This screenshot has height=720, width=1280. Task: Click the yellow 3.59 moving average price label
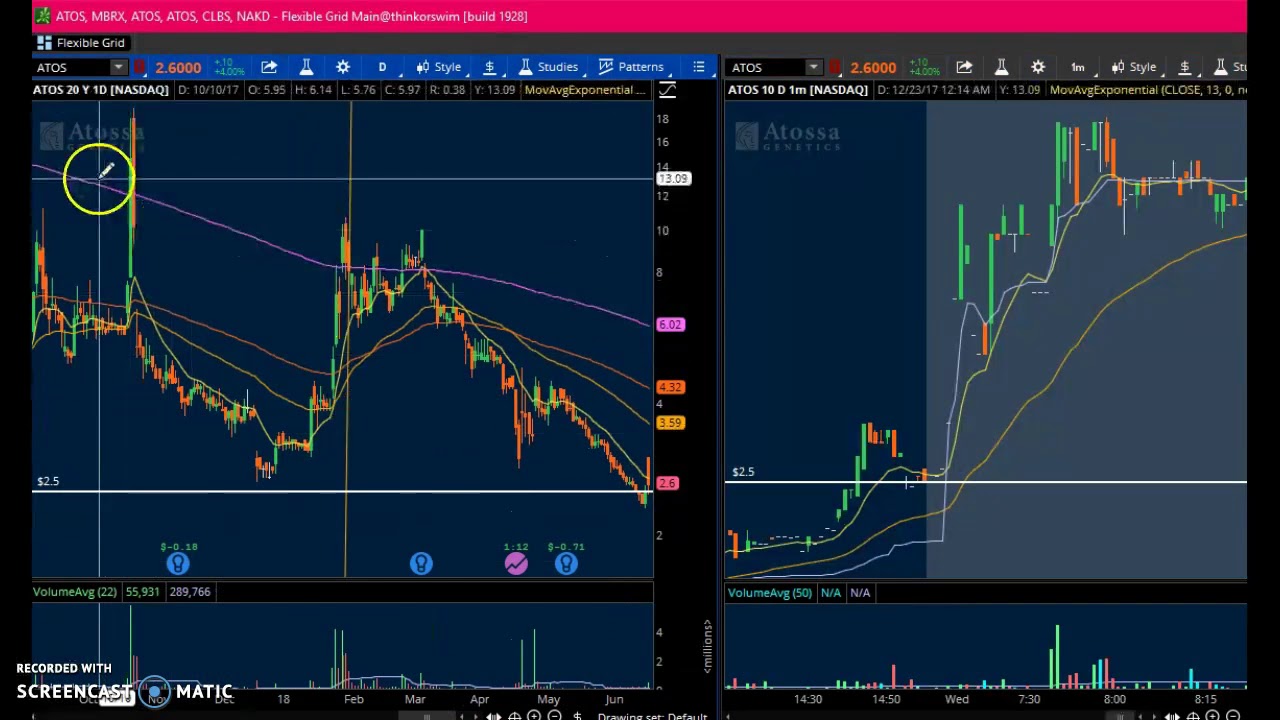click(x=670, y=423)
